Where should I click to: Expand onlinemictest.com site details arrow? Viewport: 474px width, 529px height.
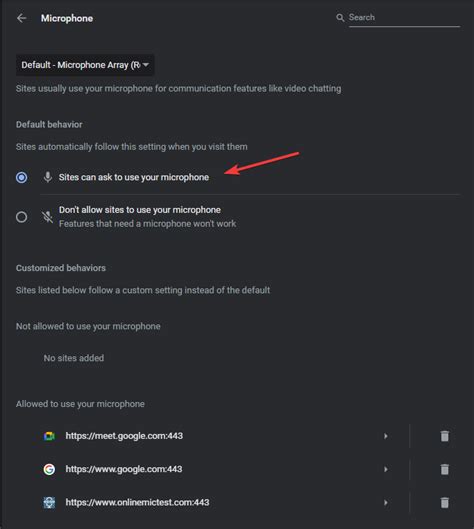[x=386, y=502]
